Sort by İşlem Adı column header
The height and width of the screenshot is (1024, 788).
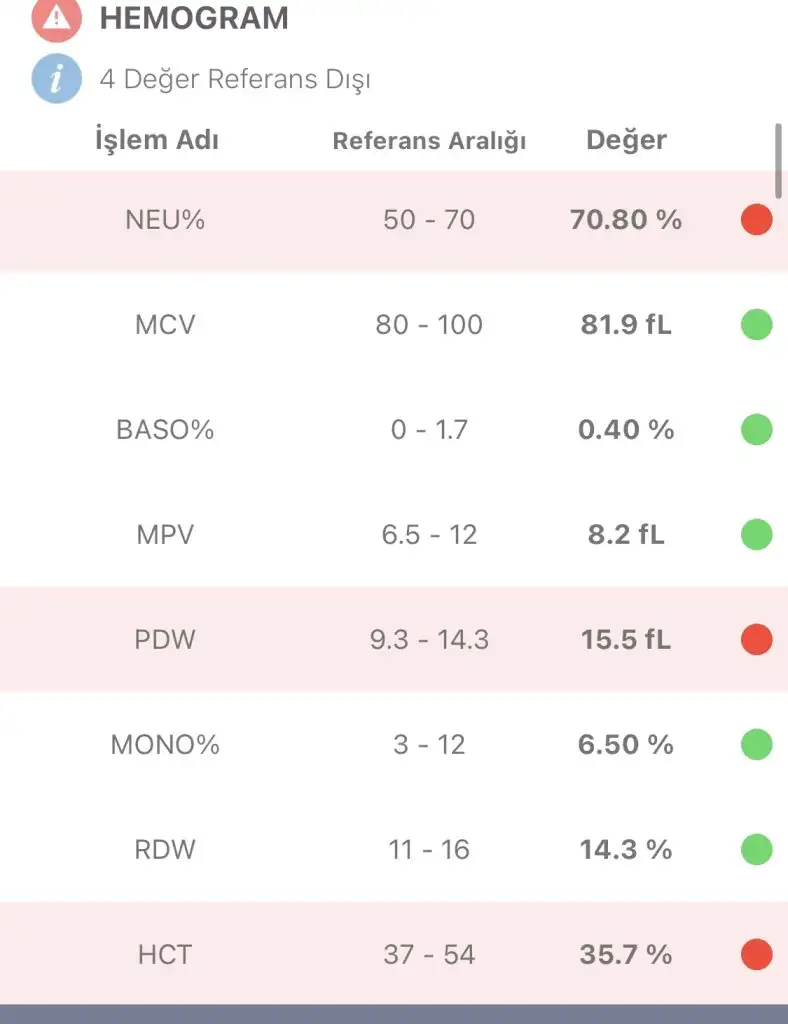point(156,140)
